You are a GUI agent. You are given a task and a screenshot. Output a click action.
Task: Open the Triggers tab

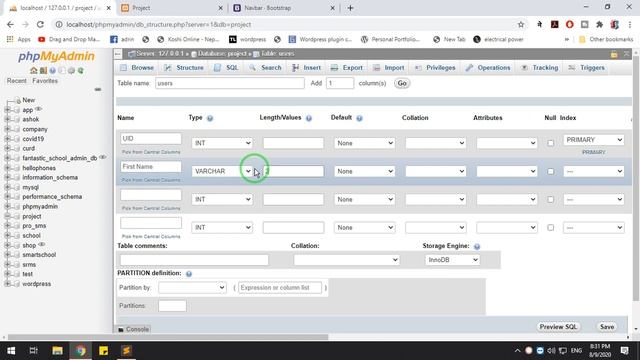pyautogui.click(x=587, y=68)
